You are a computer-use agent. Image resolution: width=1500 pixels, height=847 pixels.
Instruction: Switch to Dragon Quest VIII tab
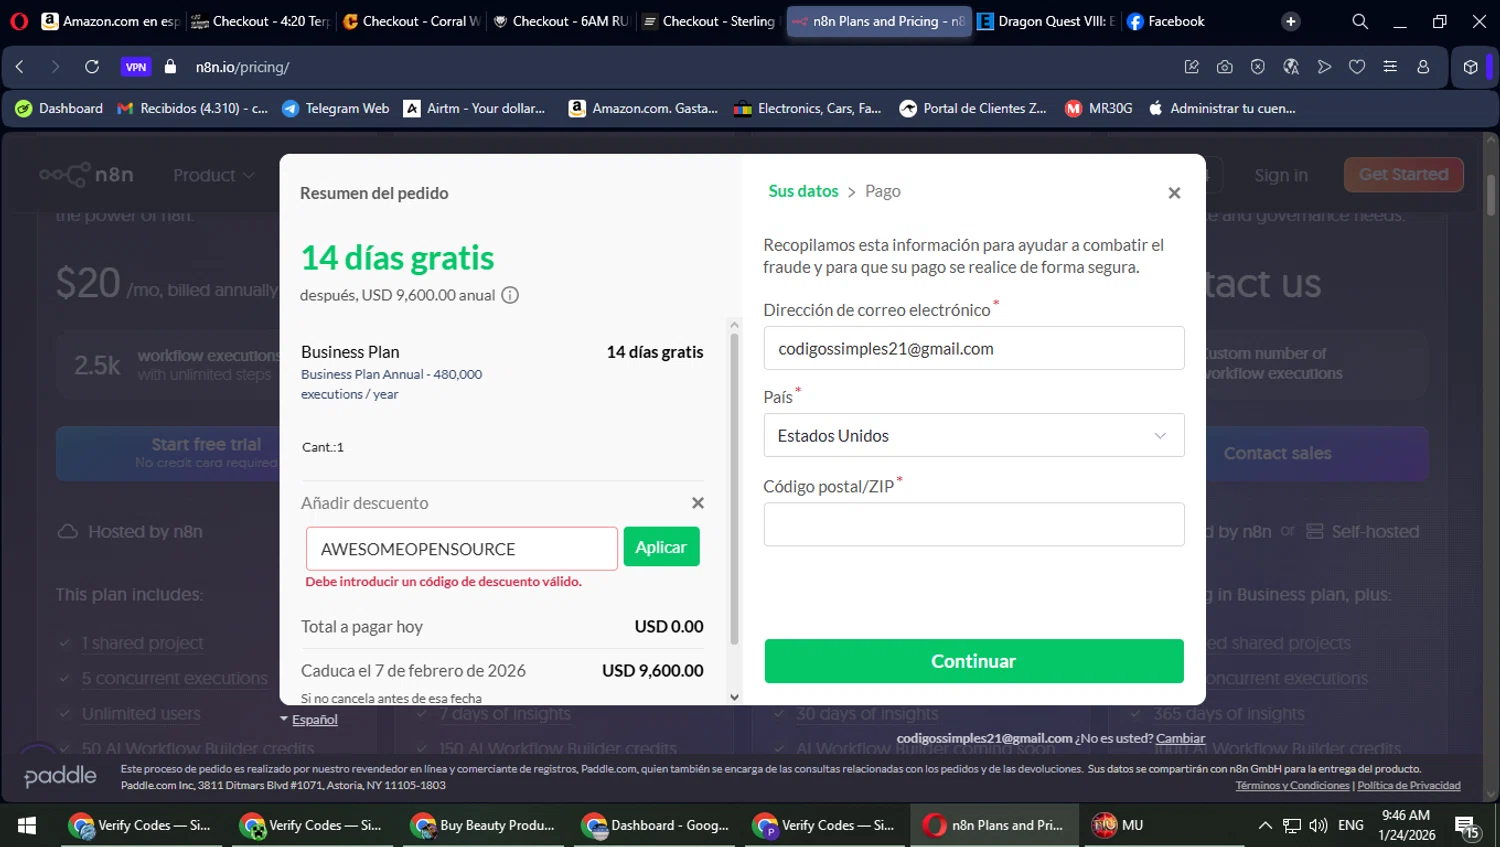tap(1046, 21)
